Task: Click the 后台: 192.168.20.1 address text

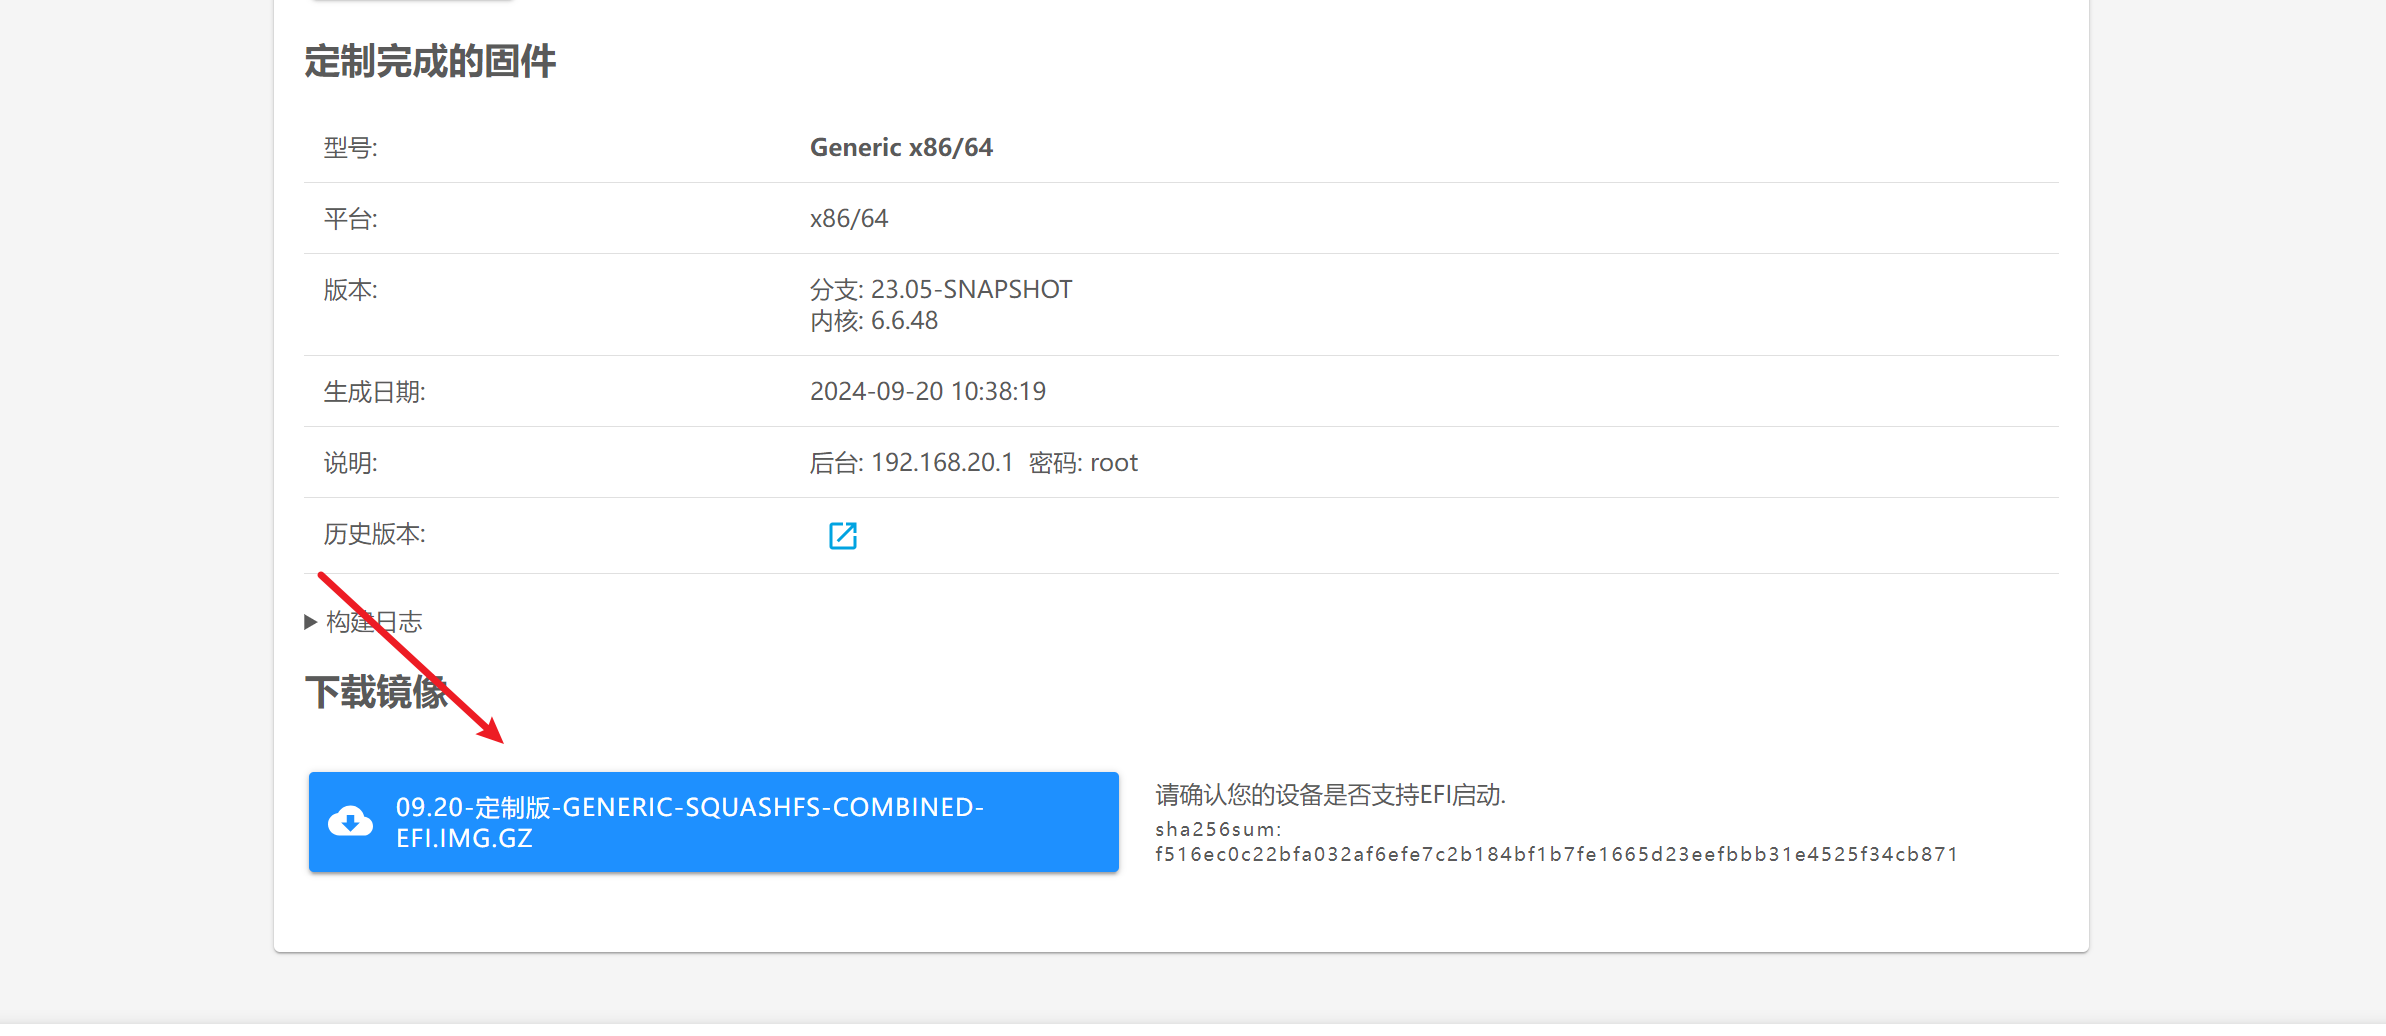Action: [910, 463]
